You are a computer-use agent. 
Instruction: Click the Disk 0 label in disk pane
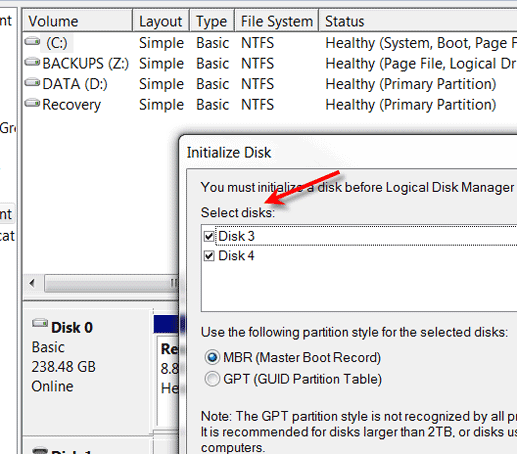72,327
